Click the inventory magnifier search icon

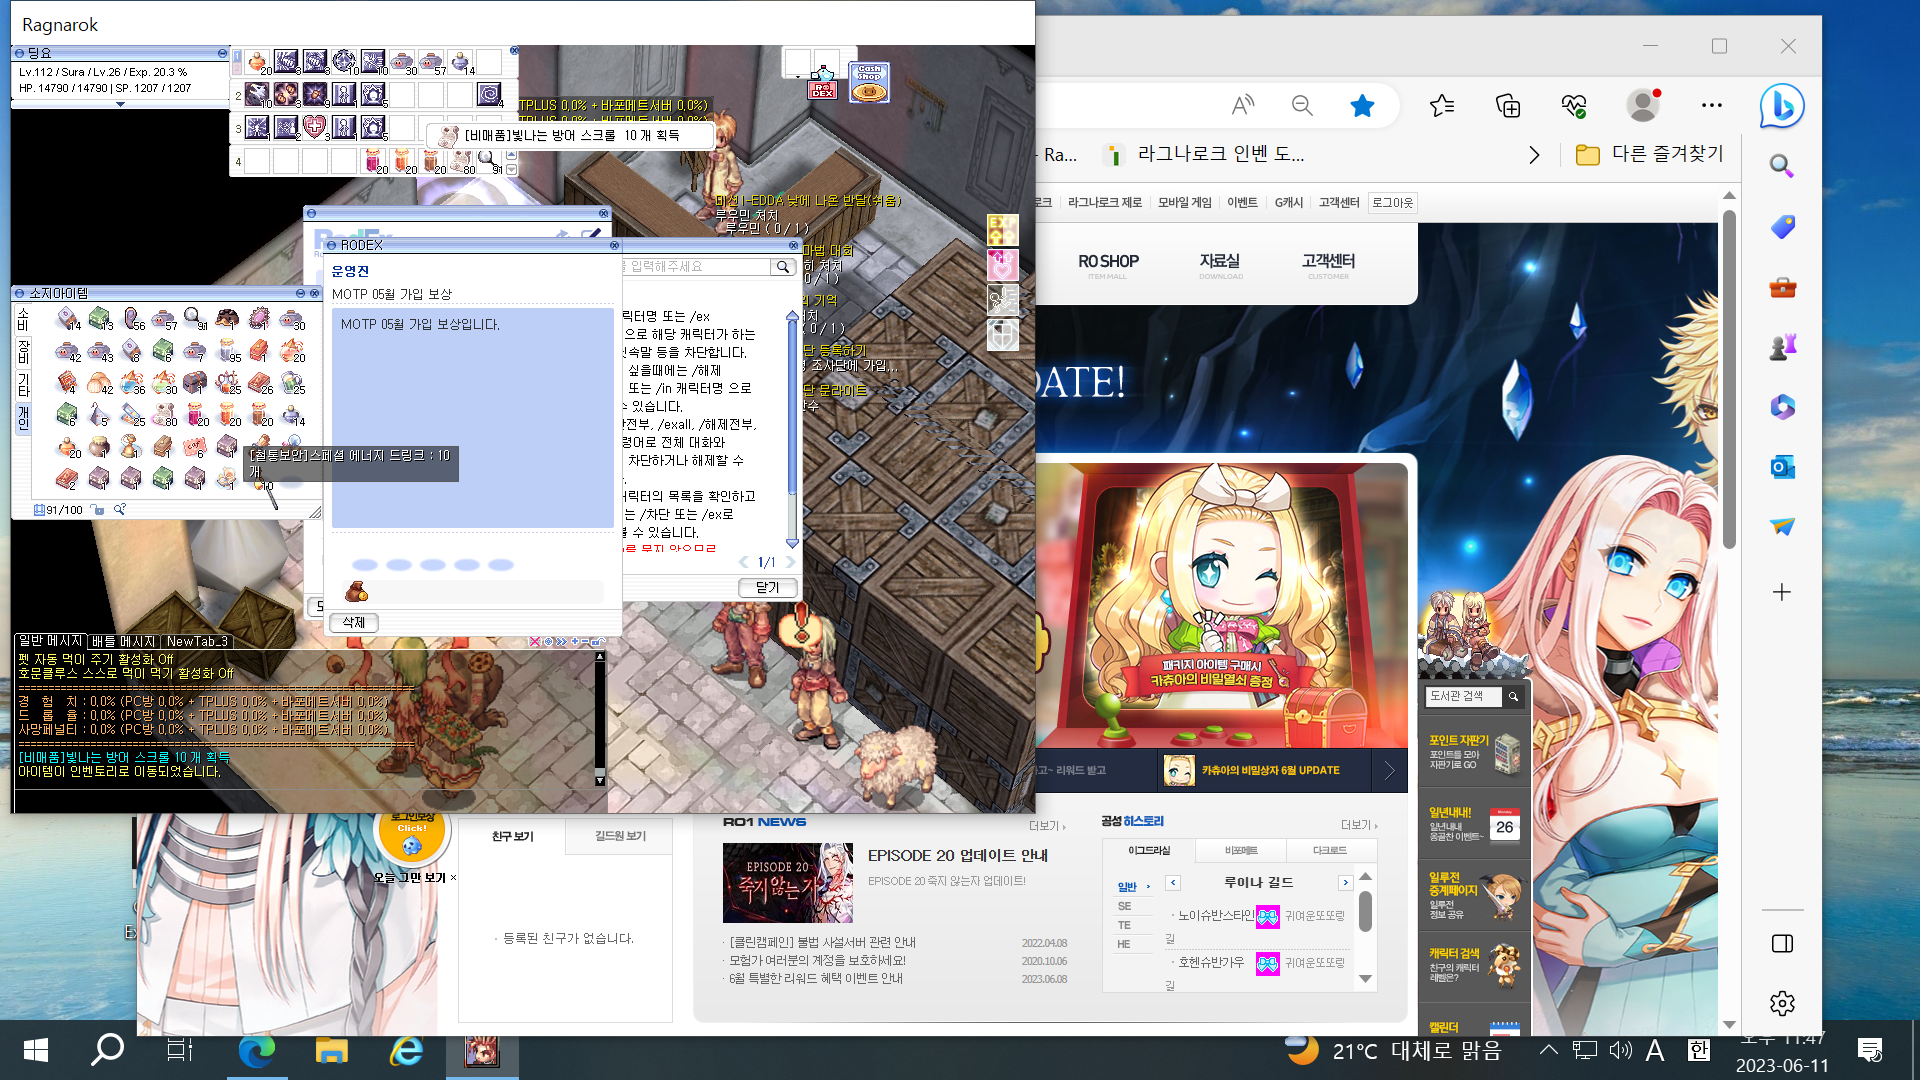click(120, 510)
